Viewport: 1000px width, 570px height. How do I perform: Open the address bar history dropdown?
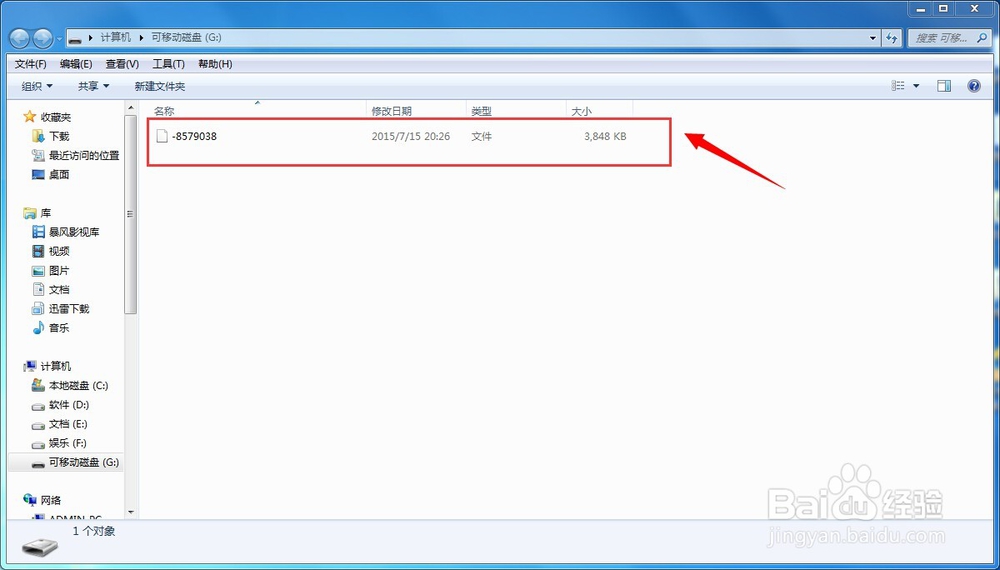872,38
